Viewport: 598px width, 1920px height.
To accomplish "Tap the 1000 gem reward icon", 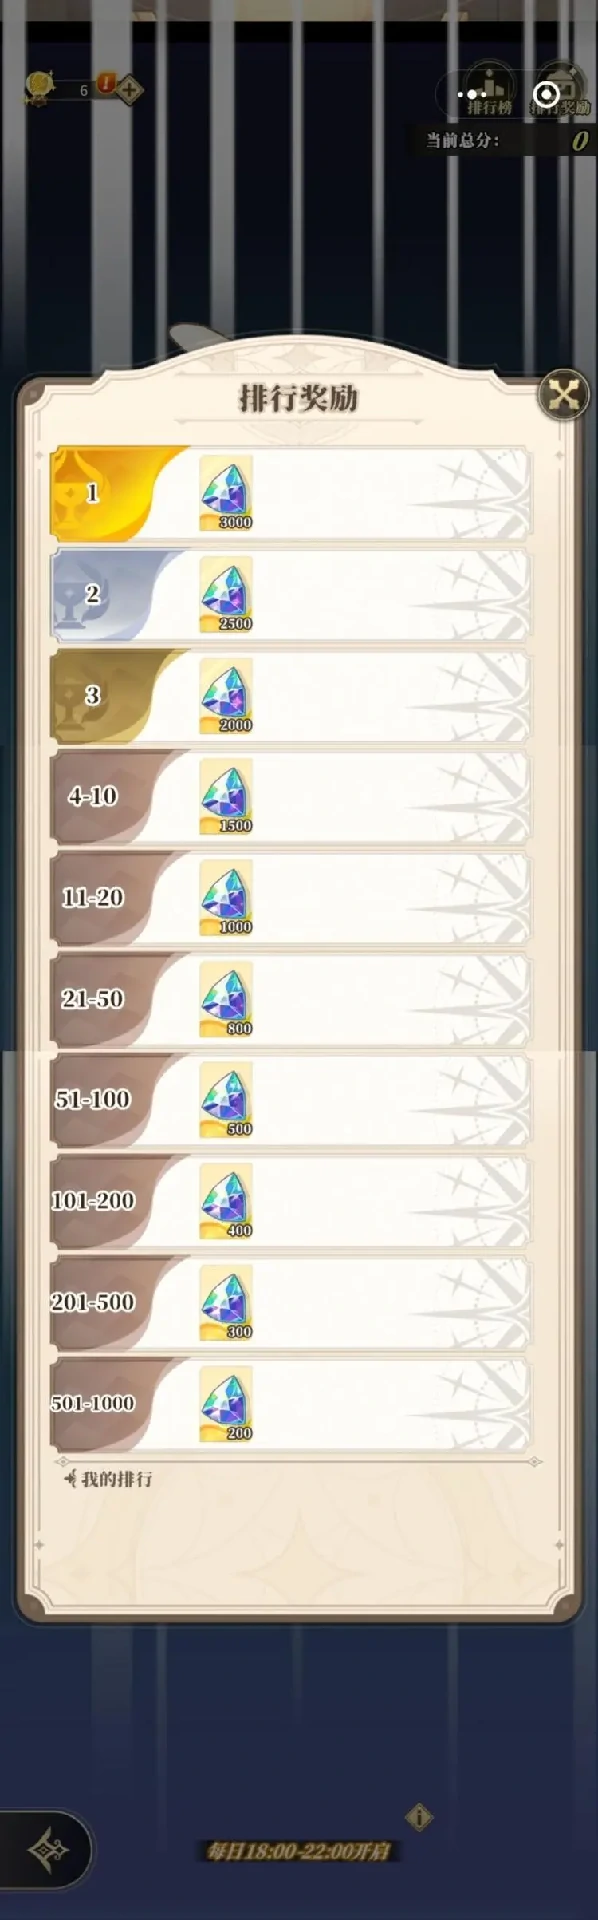I will pos(226,897).
